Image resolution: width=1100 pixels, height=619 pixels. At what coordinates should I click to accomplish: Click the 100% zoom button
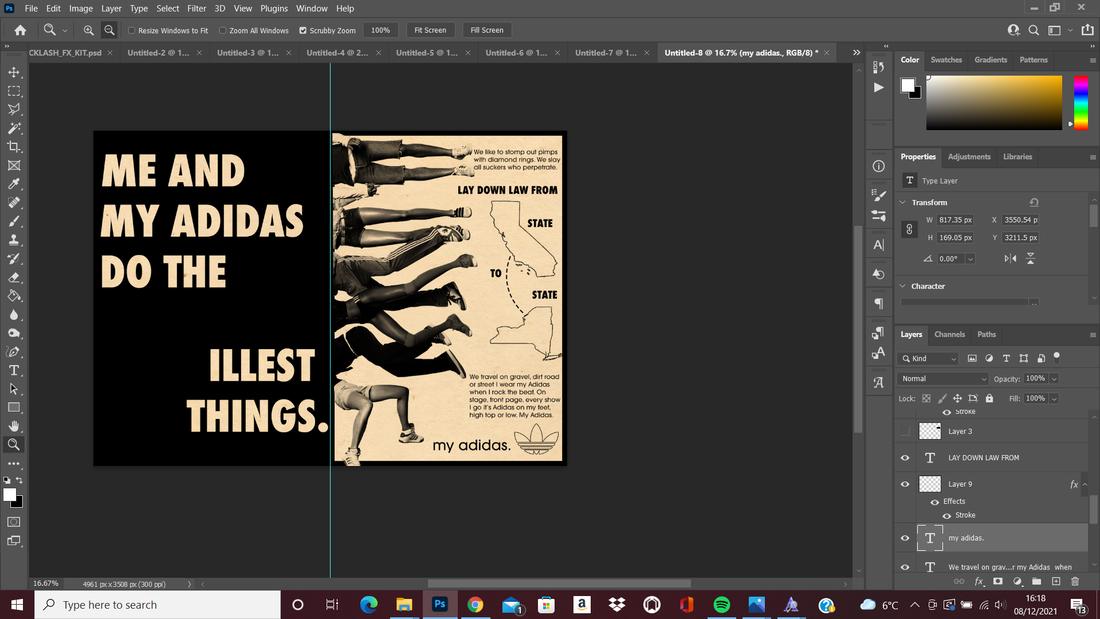coord(380,30)
